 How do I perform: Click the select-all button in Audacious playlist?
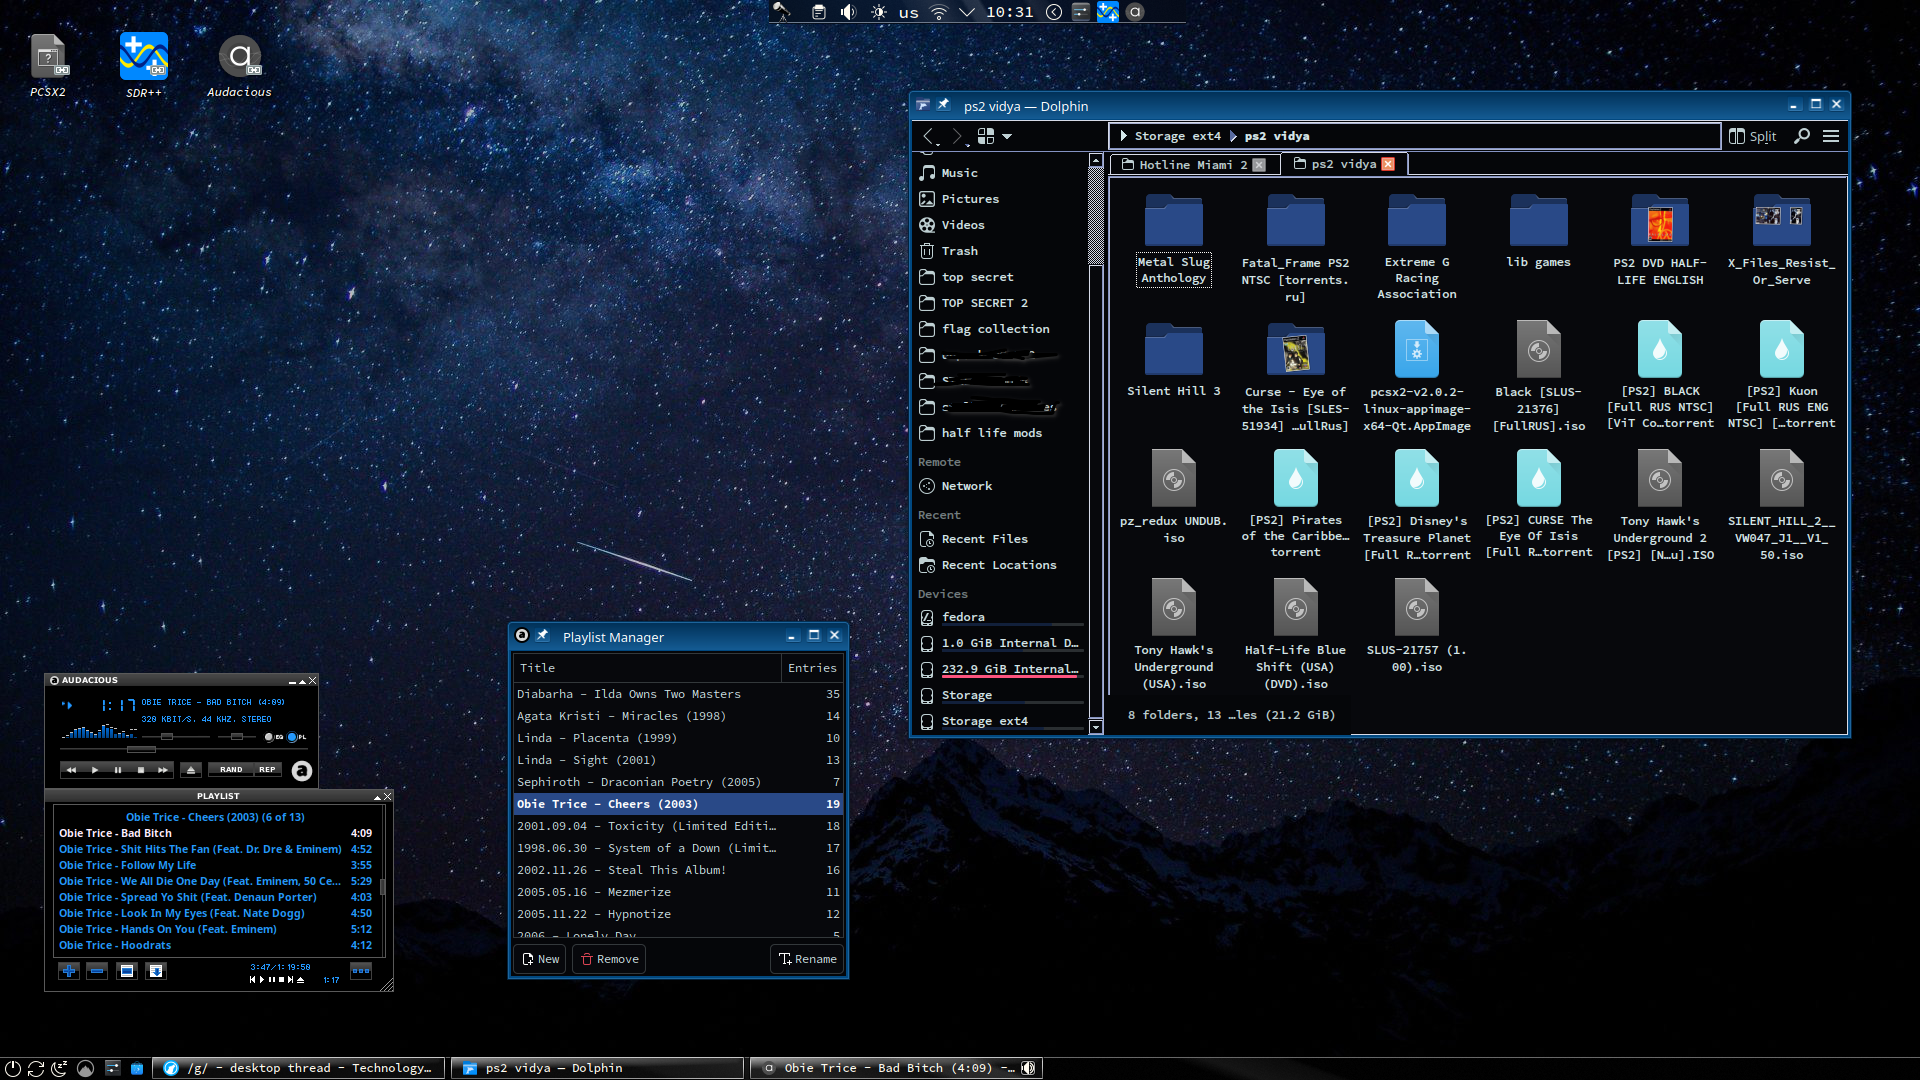coord(127,971)
